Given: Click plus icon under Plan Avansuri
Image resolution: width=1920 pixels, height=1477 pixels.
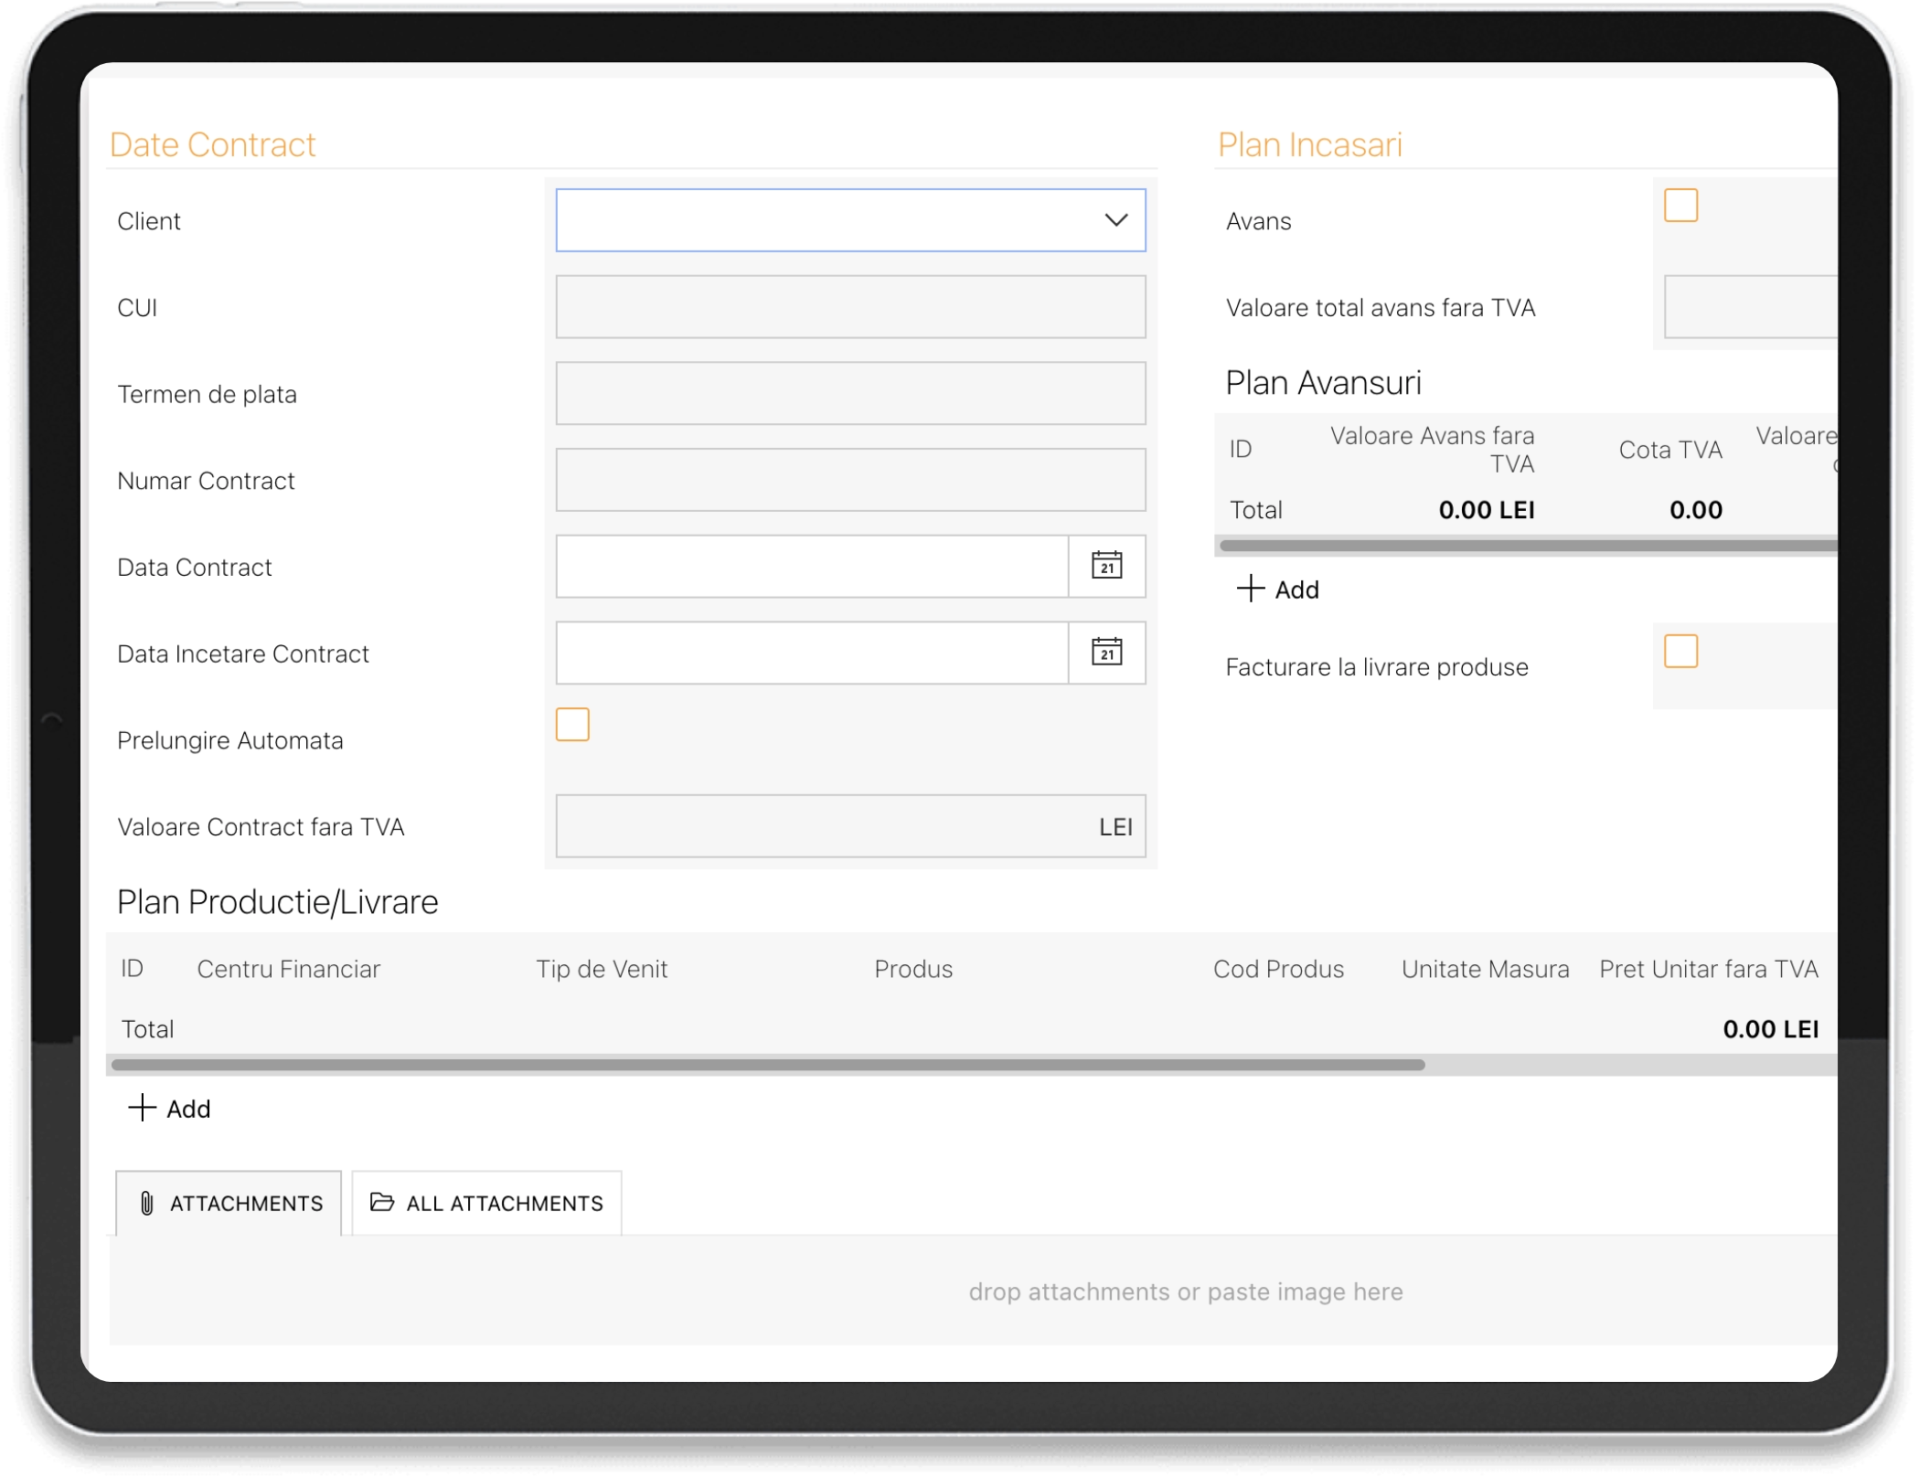Looking at the screenshot, I should (1250, 589).
